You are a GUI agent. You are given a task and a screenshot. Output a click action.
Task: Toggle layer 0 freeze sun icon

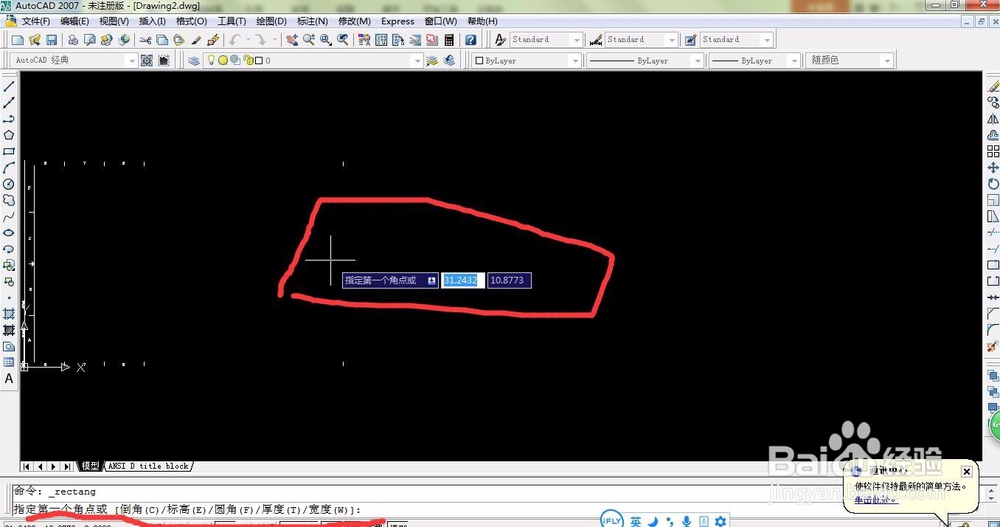[x=223, y=60]
